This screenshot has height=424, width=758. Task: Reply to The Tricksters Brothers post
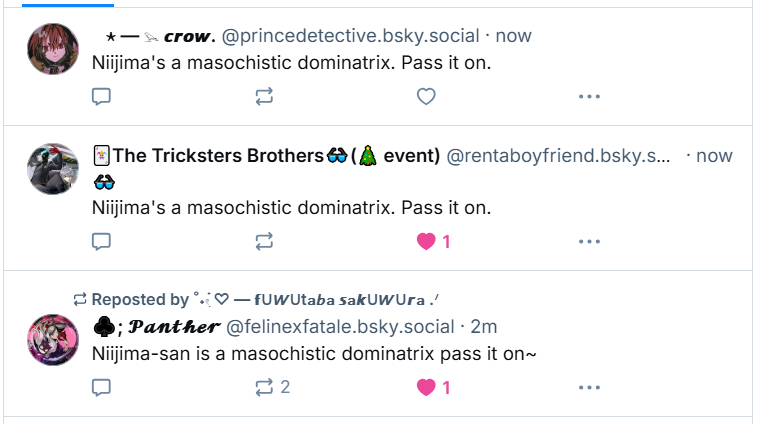point(101,242)
